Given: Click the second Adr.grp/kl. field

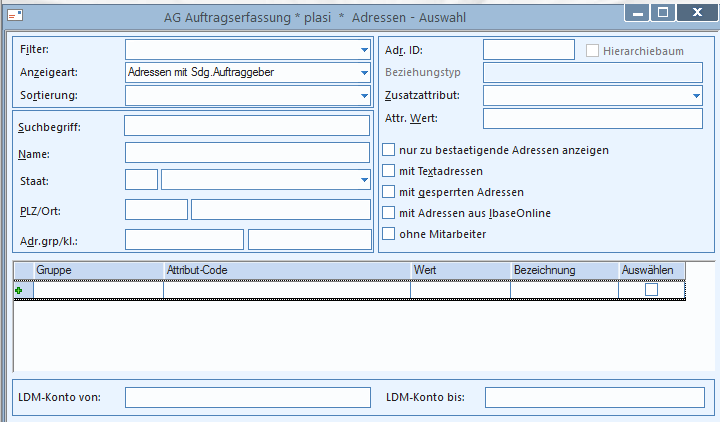Looking at the screenshot, I should 309,240.
